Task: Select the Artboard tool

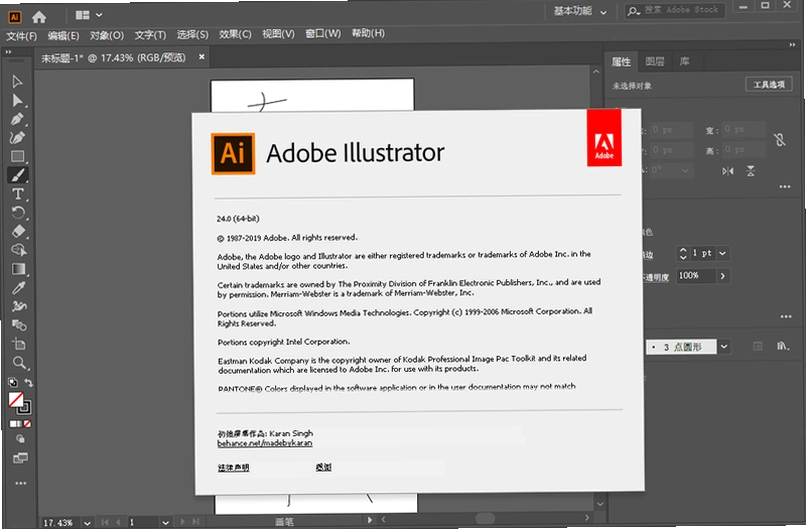Action: click(19, 344)
